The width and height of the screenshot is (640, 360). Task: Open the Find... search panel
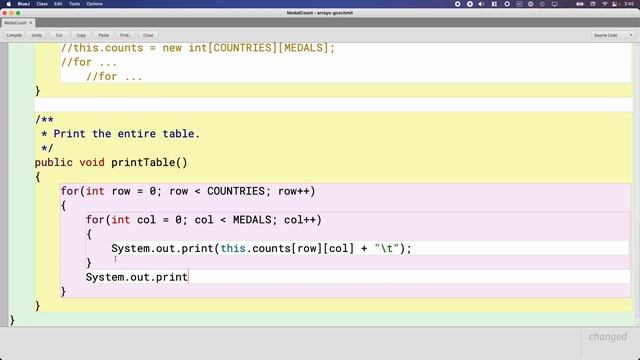[125, 35]
